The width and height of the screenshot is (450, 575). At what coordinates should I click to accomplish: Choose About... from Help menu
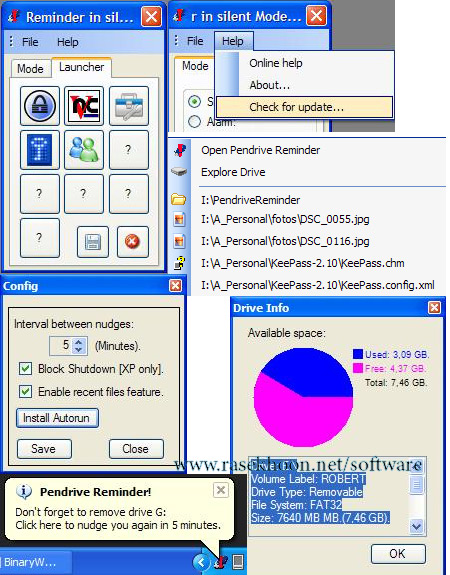(270, 85)
